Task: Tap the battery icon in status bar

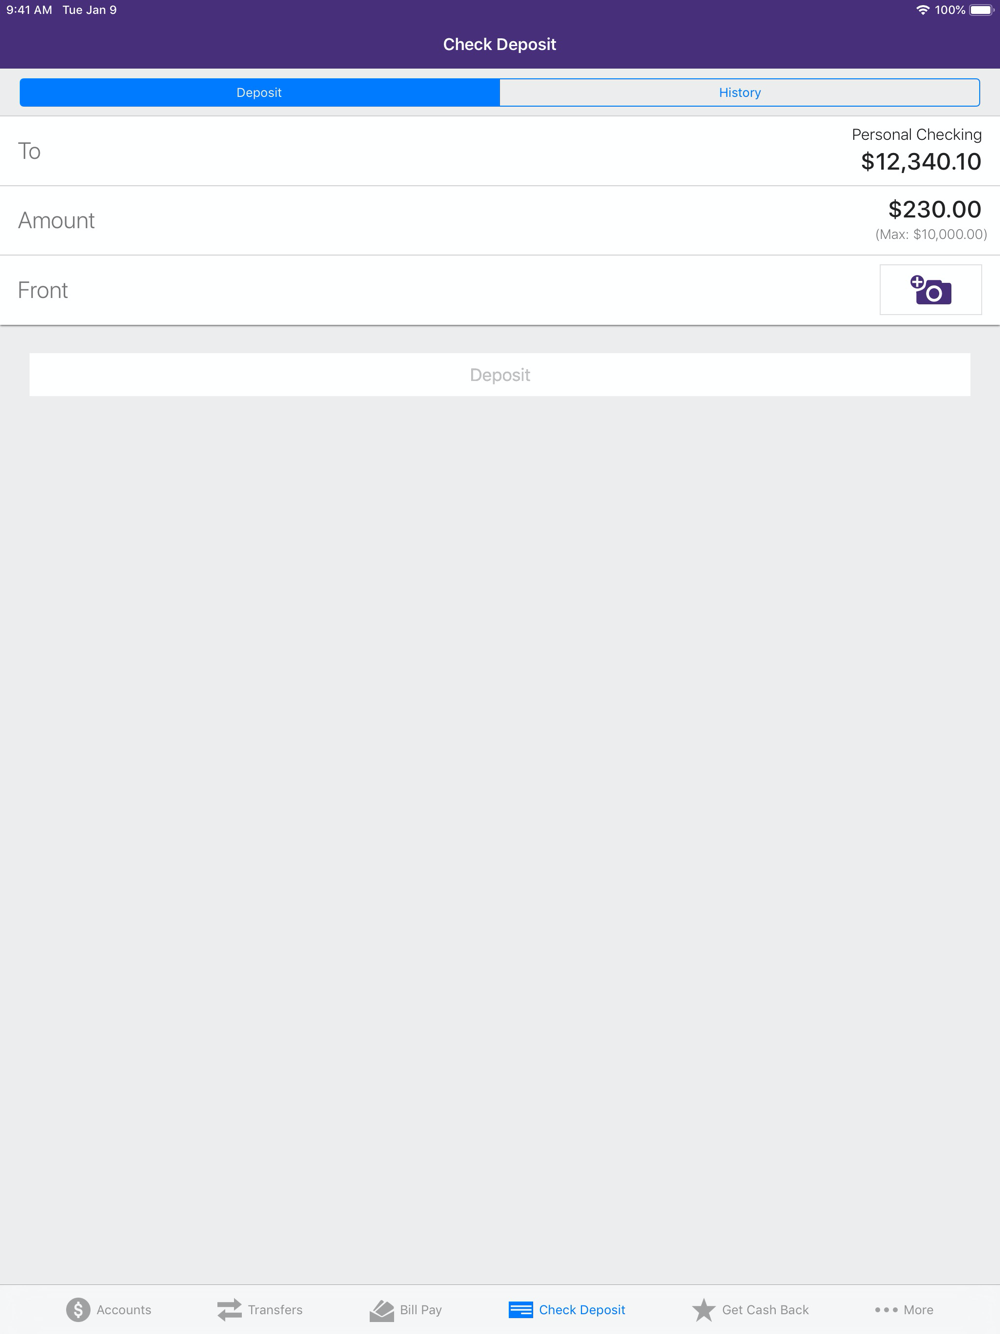Action: pyautogui.click(x=981, y=10)
